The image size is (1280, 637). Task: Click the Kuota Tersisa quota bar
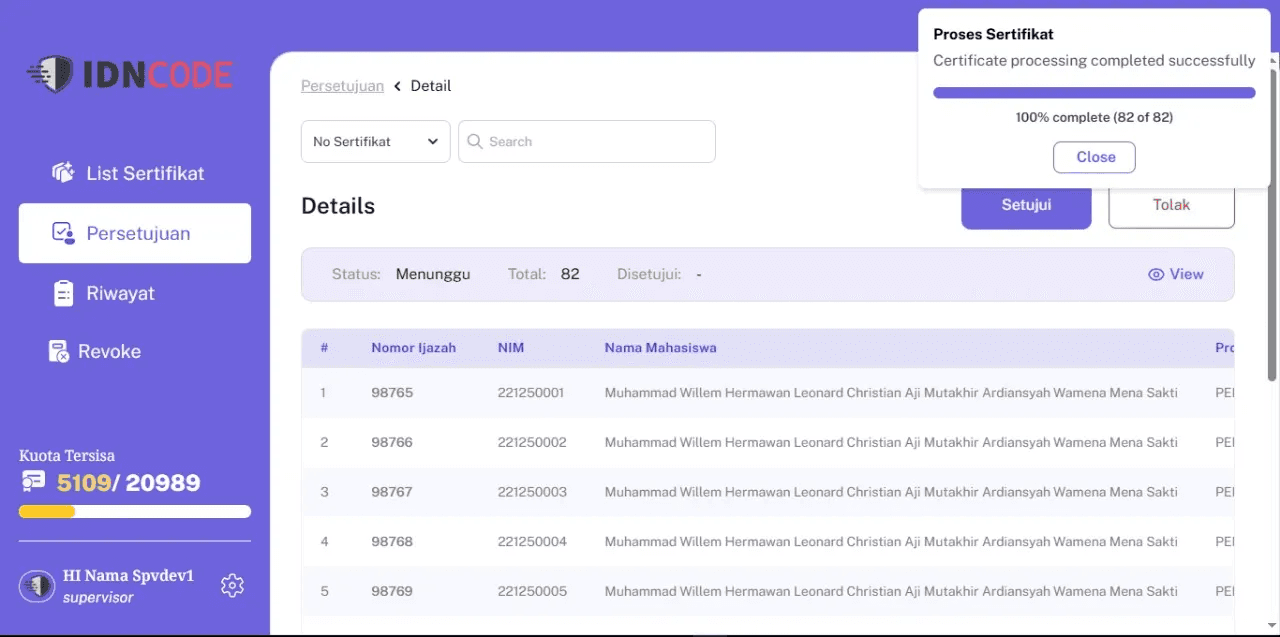(x=135, y=511)
